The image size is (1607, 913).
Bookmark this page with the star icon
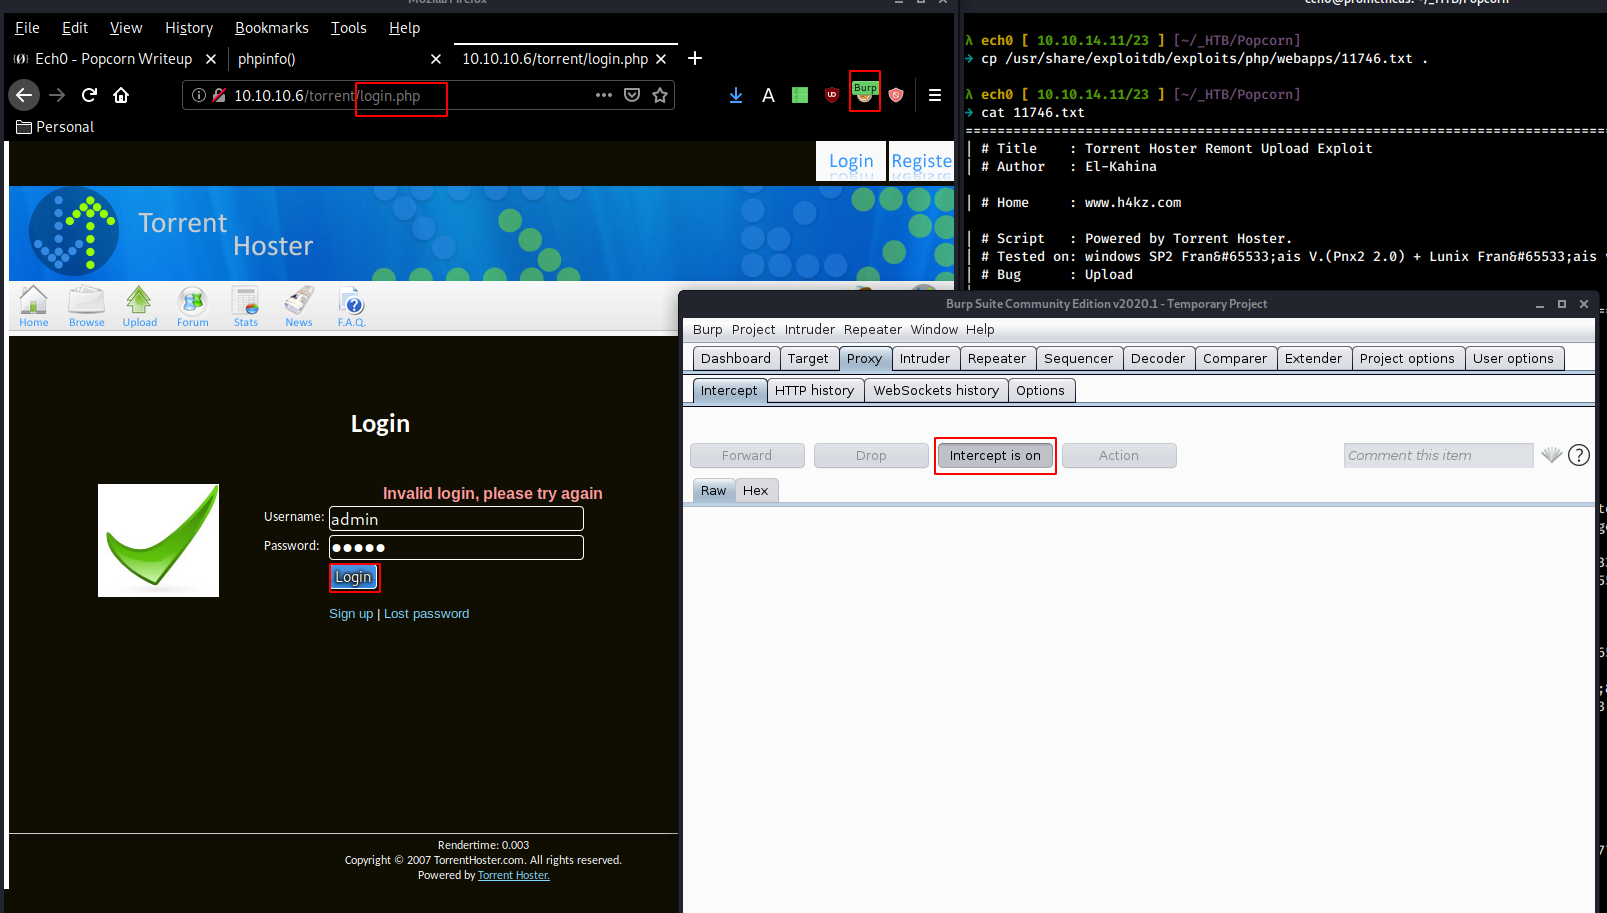tap(660, 95)
